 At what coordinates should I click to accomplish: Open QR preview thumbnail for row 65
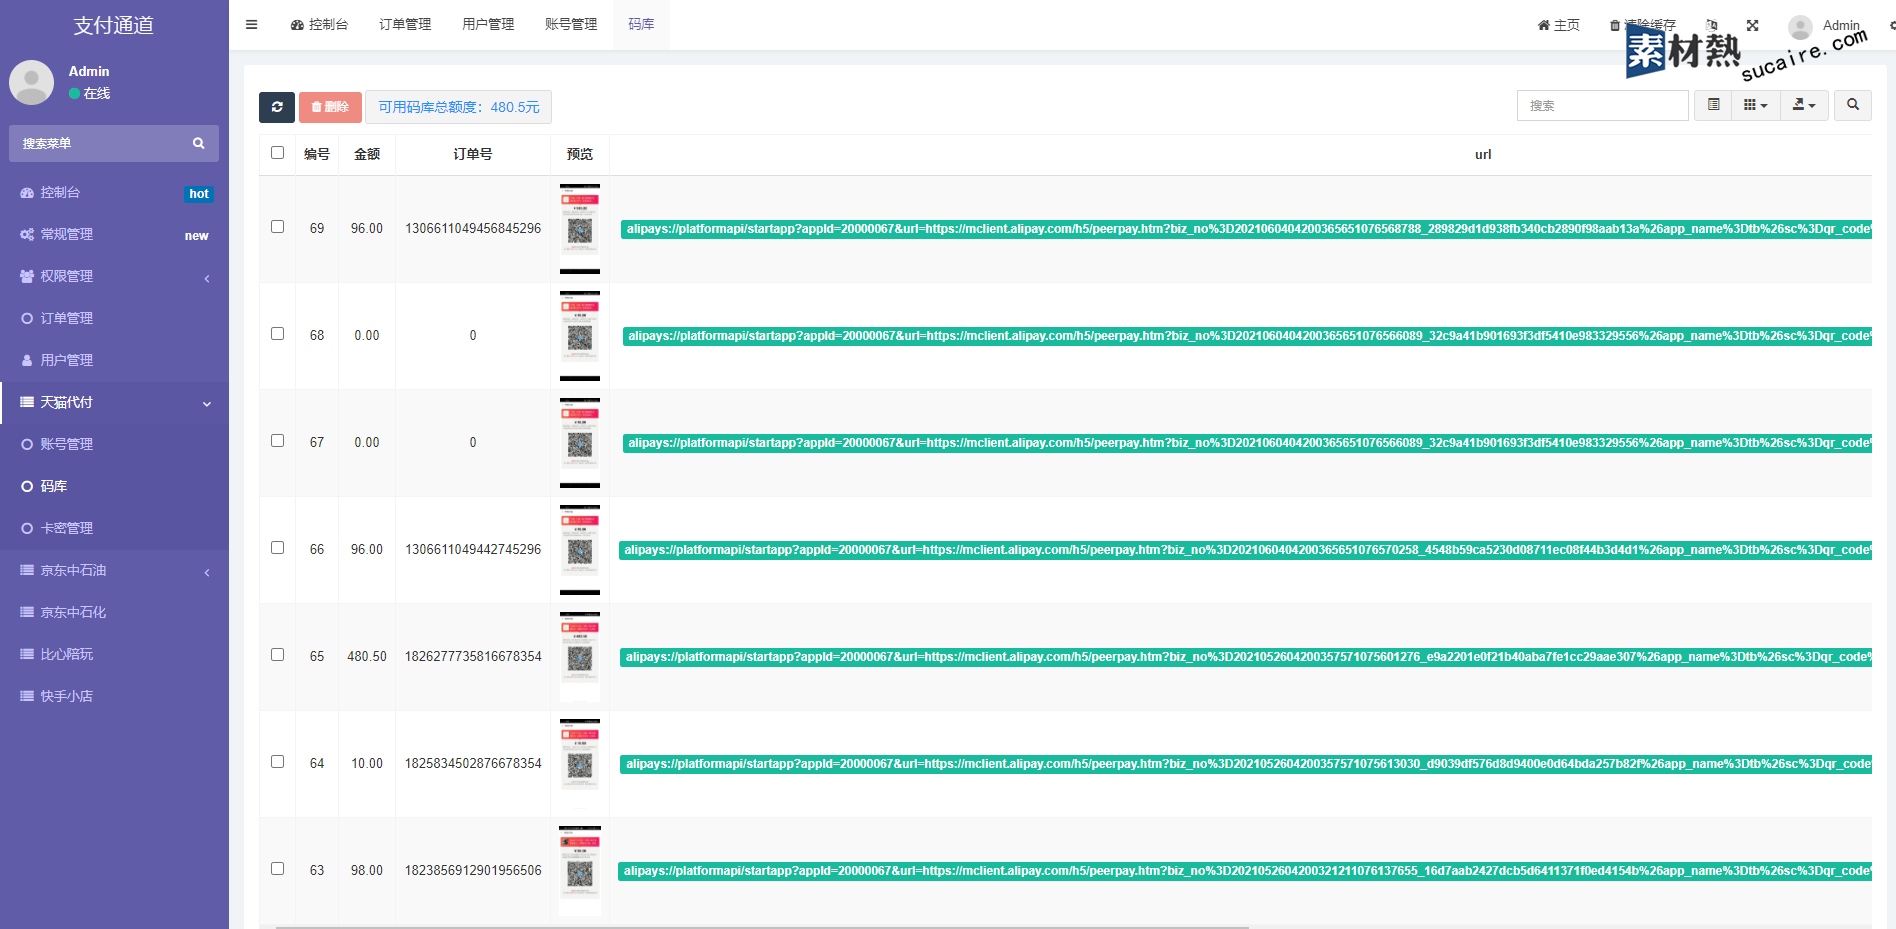pos(580,657)
